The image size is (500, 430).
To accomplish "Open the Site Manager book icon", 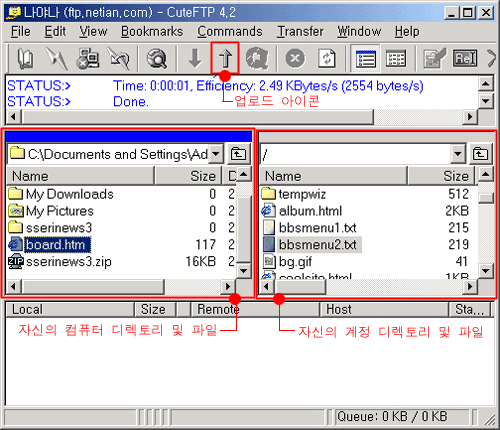I will pos(25,59).
